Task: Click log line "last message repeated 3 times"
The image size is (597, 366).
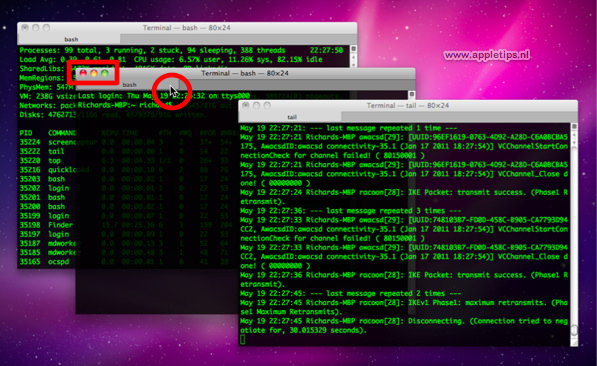Action: point(351,211)
